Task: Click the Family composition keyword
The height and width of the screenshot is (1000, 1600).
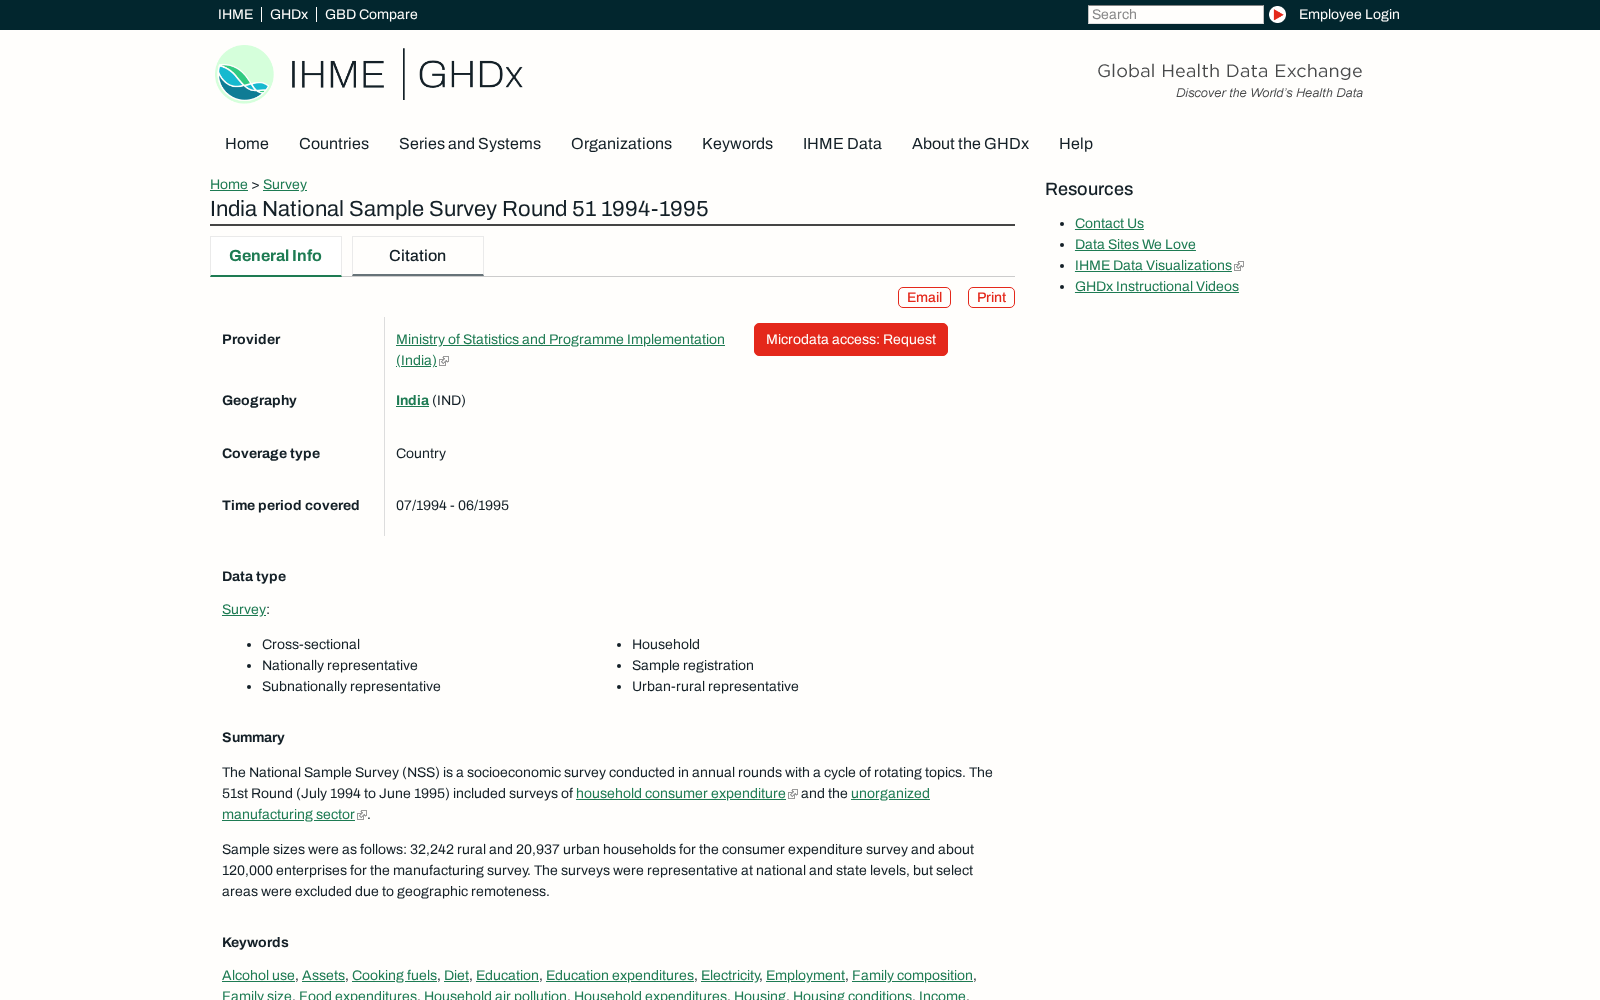Action: pos(912,975)
